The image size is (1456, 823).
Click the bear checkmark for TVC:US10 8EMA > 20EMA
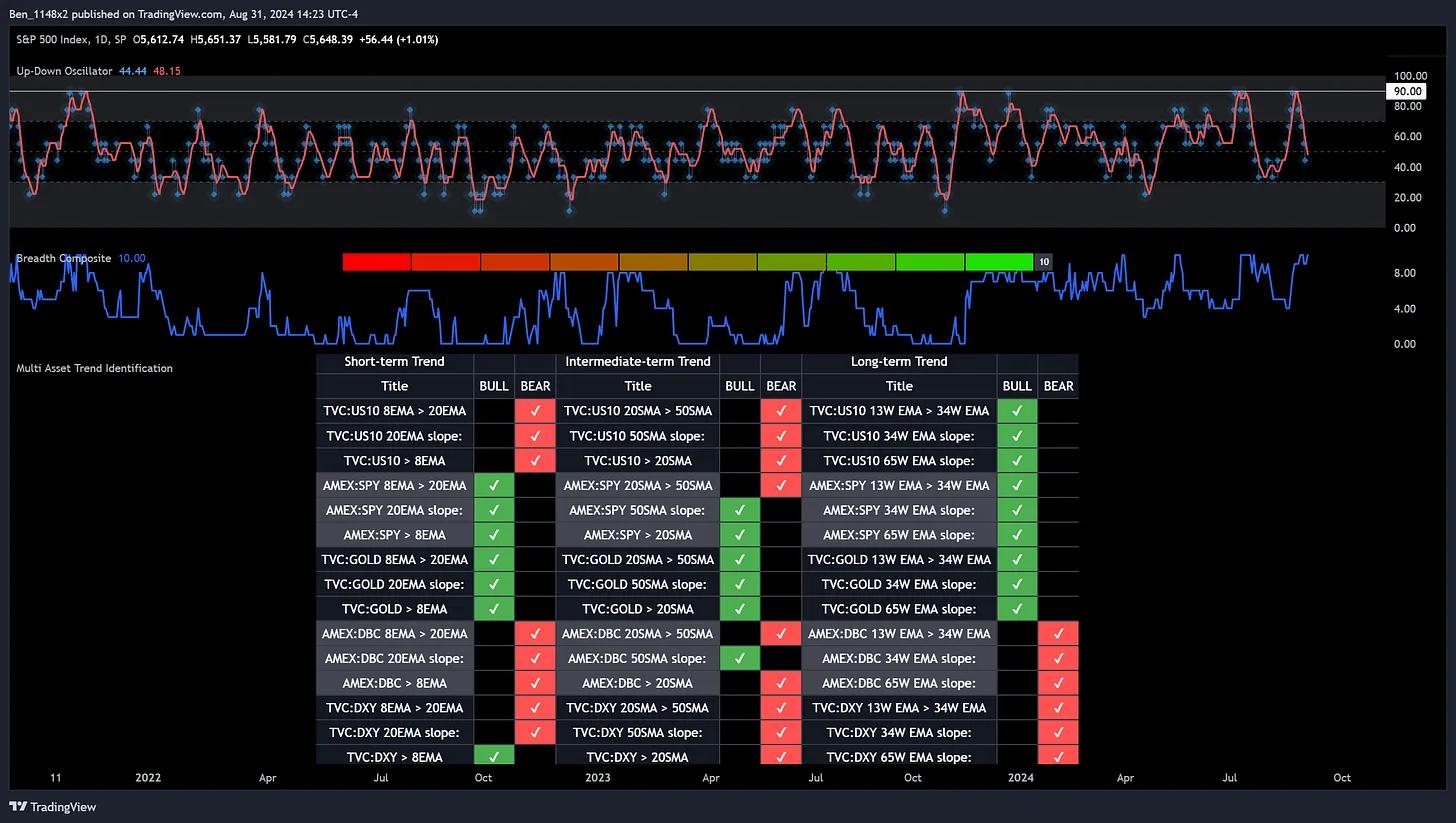click(535, 411)
